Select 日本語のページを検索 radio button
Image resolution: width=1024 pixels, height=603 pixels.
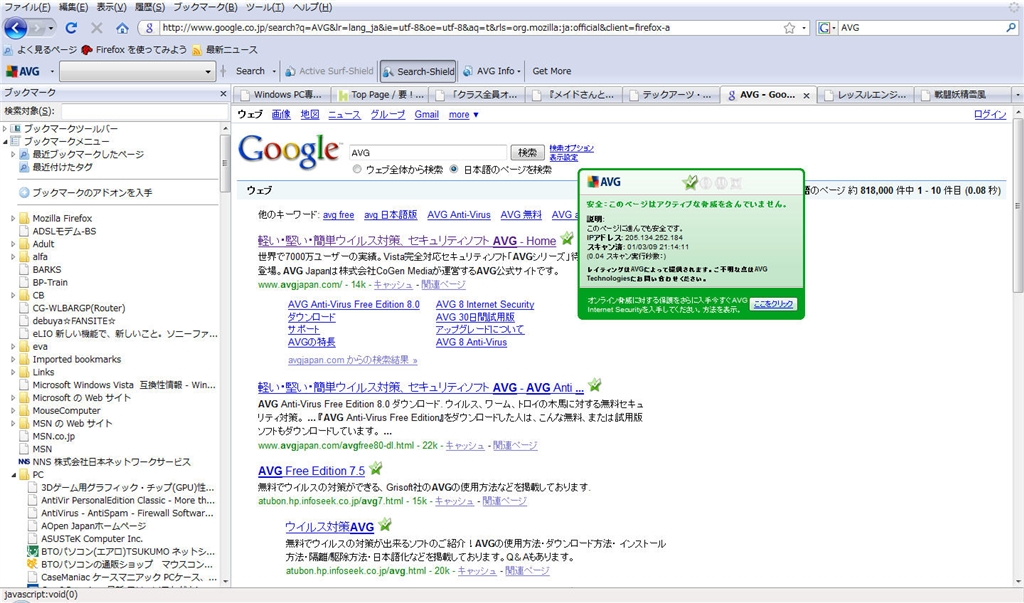coord(453,169)
